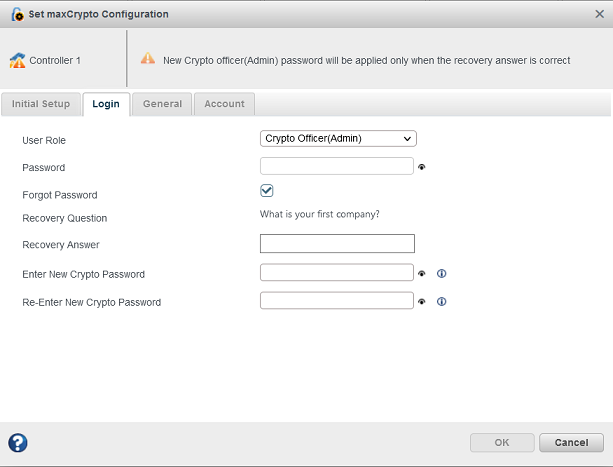Click info icon beside Re-Enter New Crypto Password

pos(441,301)
